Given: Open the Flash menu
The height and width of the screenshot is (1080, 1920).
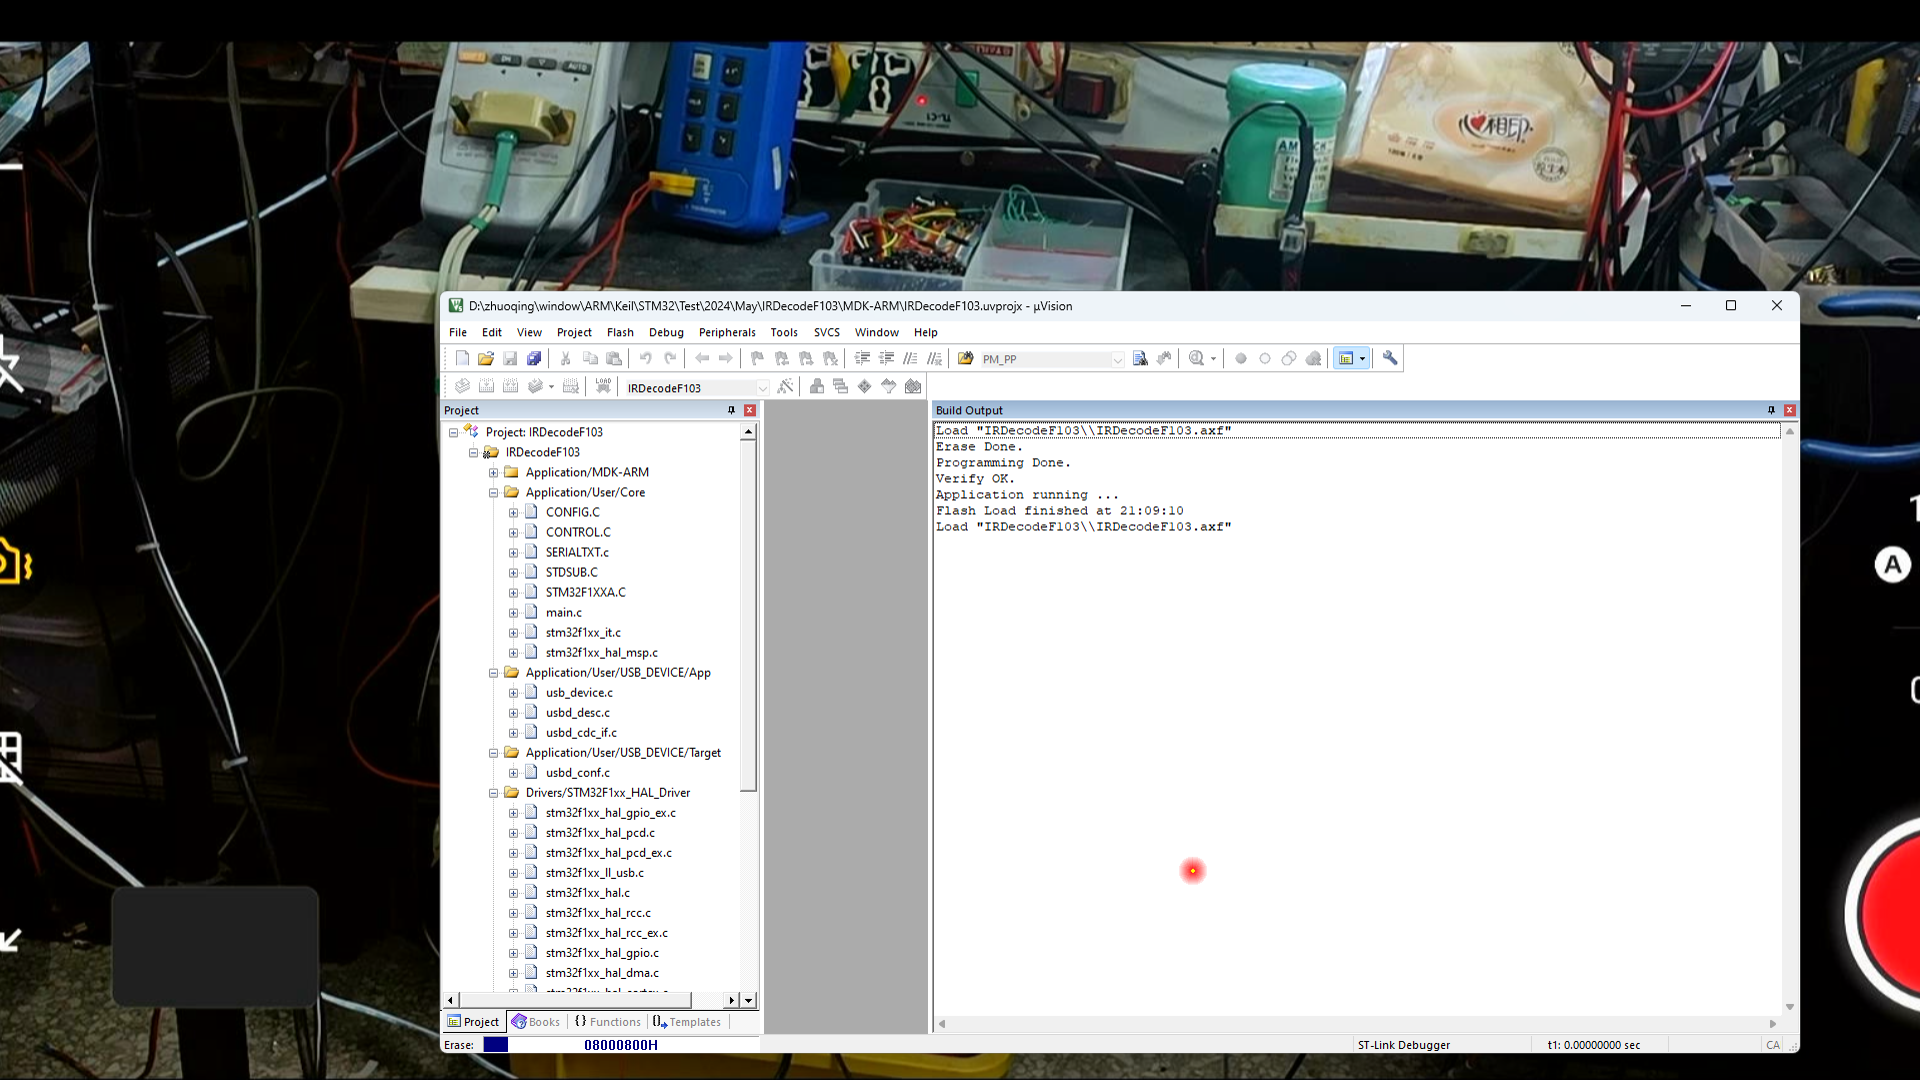Looking at the screenshot, I should (619, 332).
